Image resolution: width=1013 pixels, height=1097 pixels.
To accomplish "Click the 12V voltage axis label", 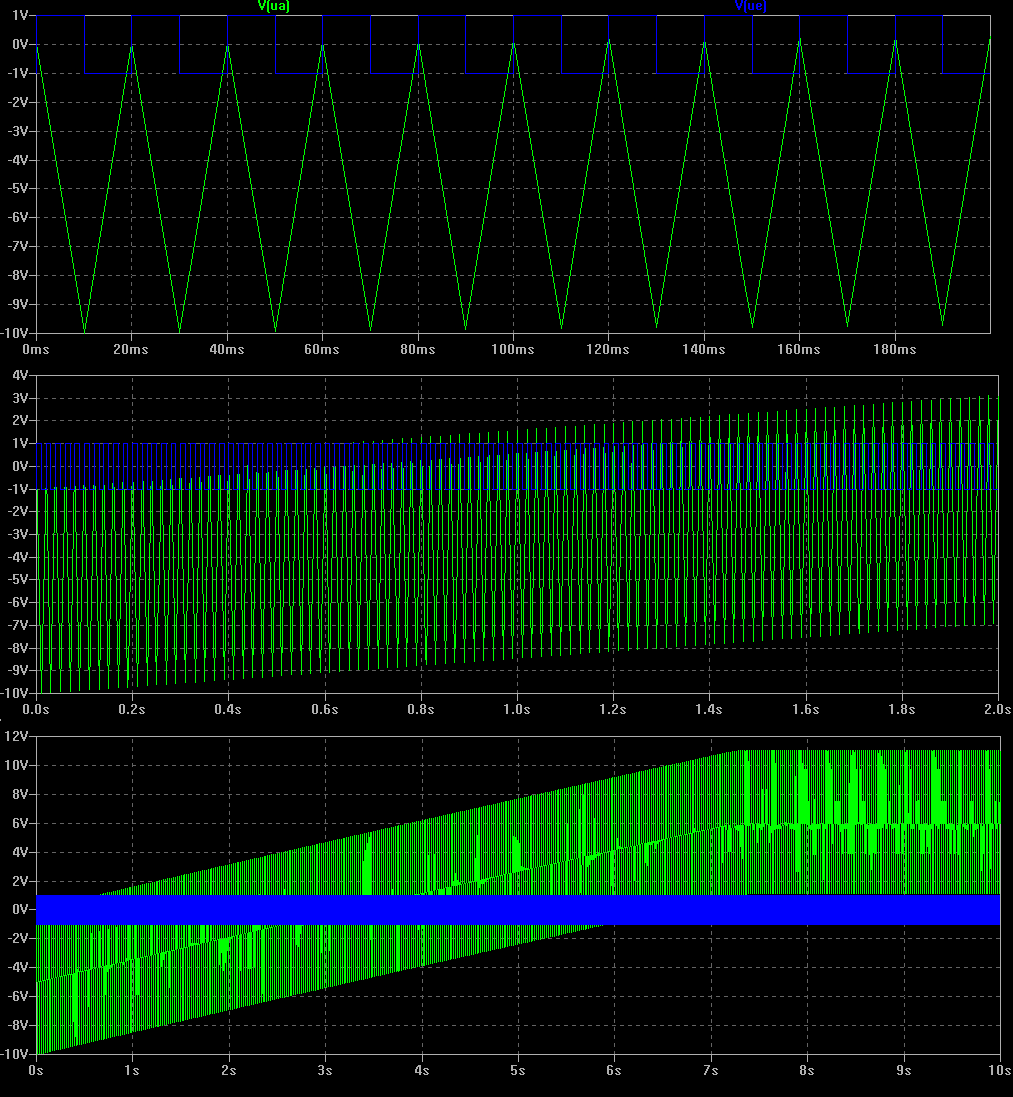I will 16,736.
